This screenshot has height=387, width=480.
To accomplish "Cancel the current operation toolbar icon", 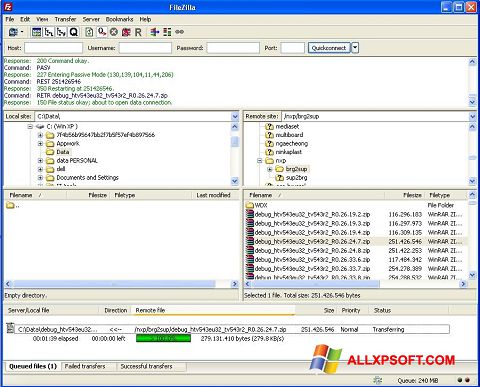I will [114, 32].
